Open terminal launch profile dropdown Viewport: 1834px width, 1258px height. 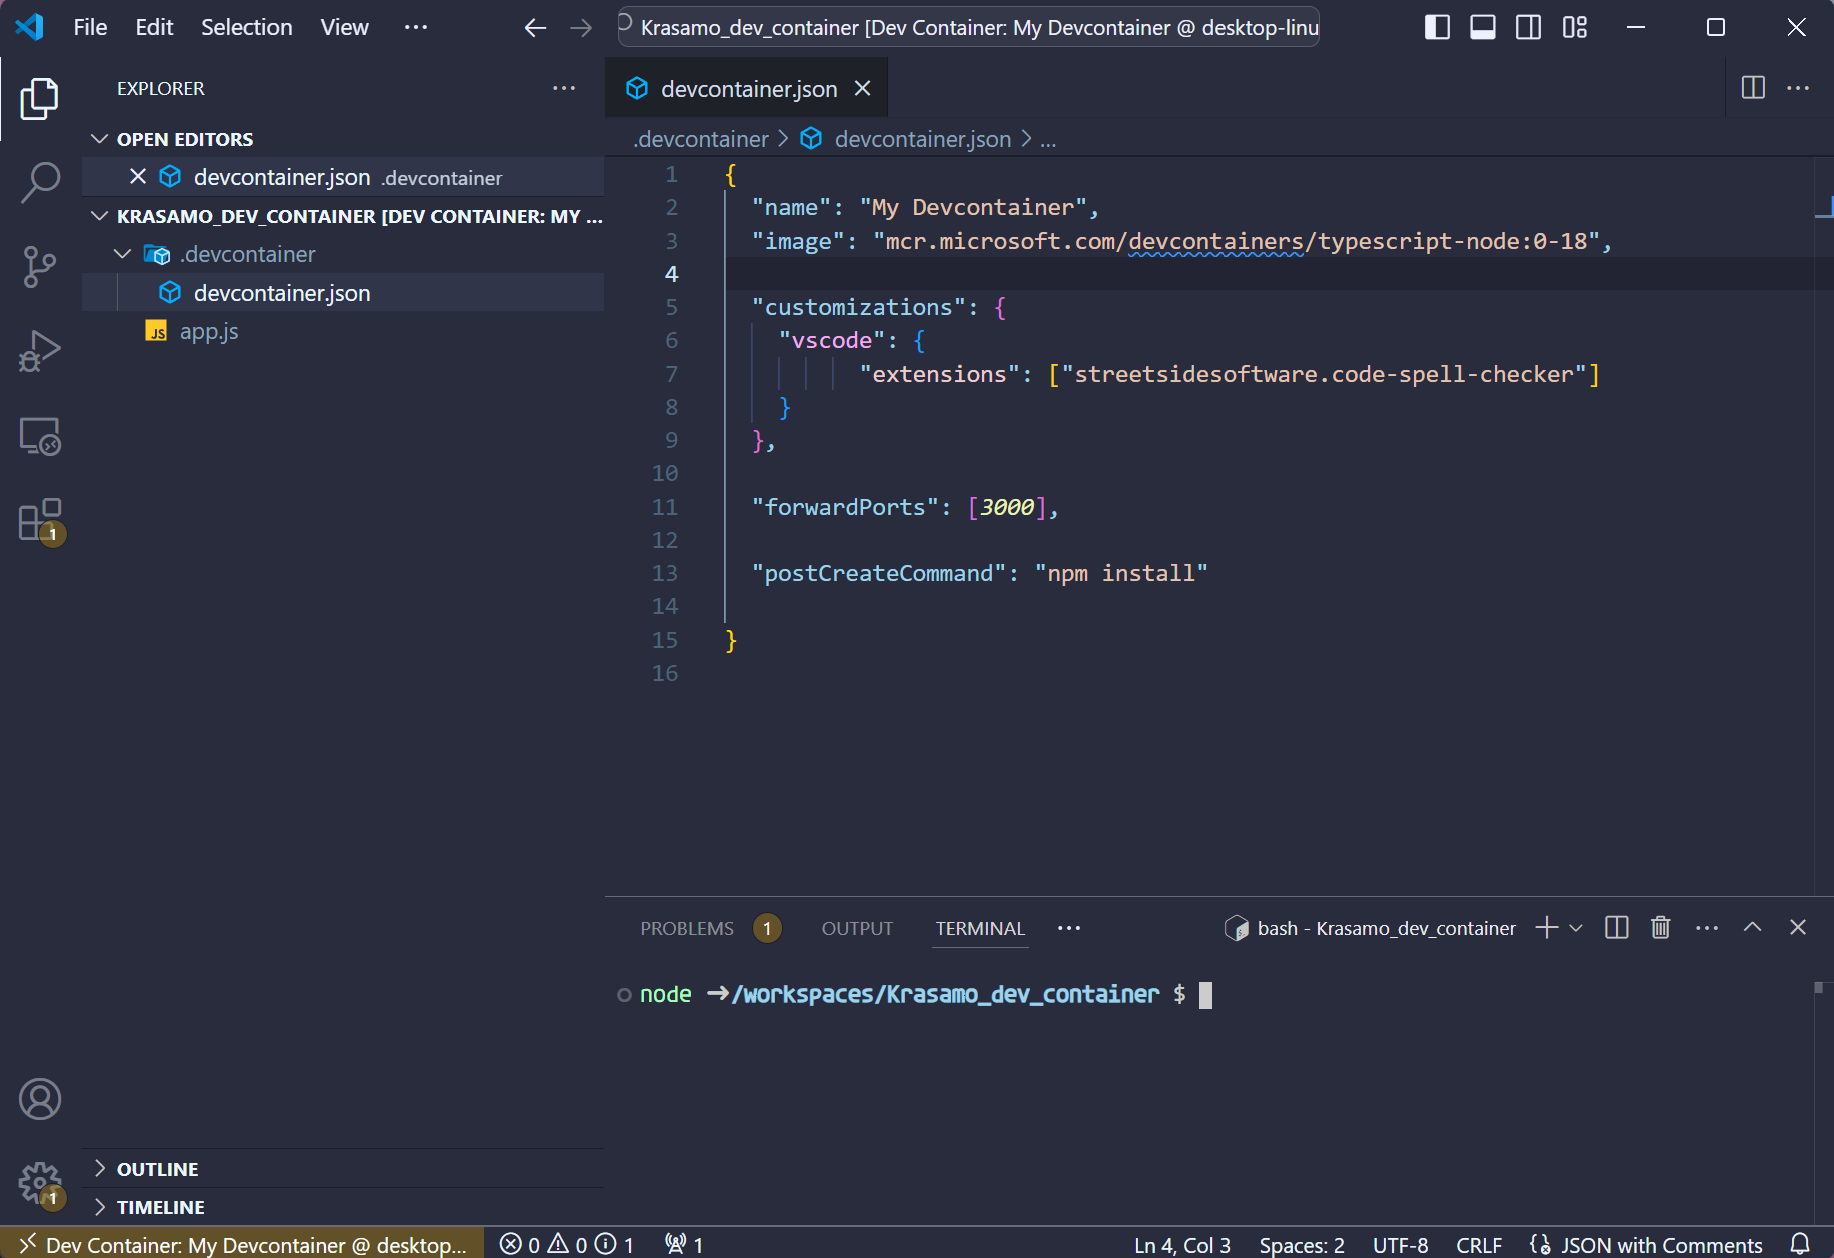coord(1576,928)
